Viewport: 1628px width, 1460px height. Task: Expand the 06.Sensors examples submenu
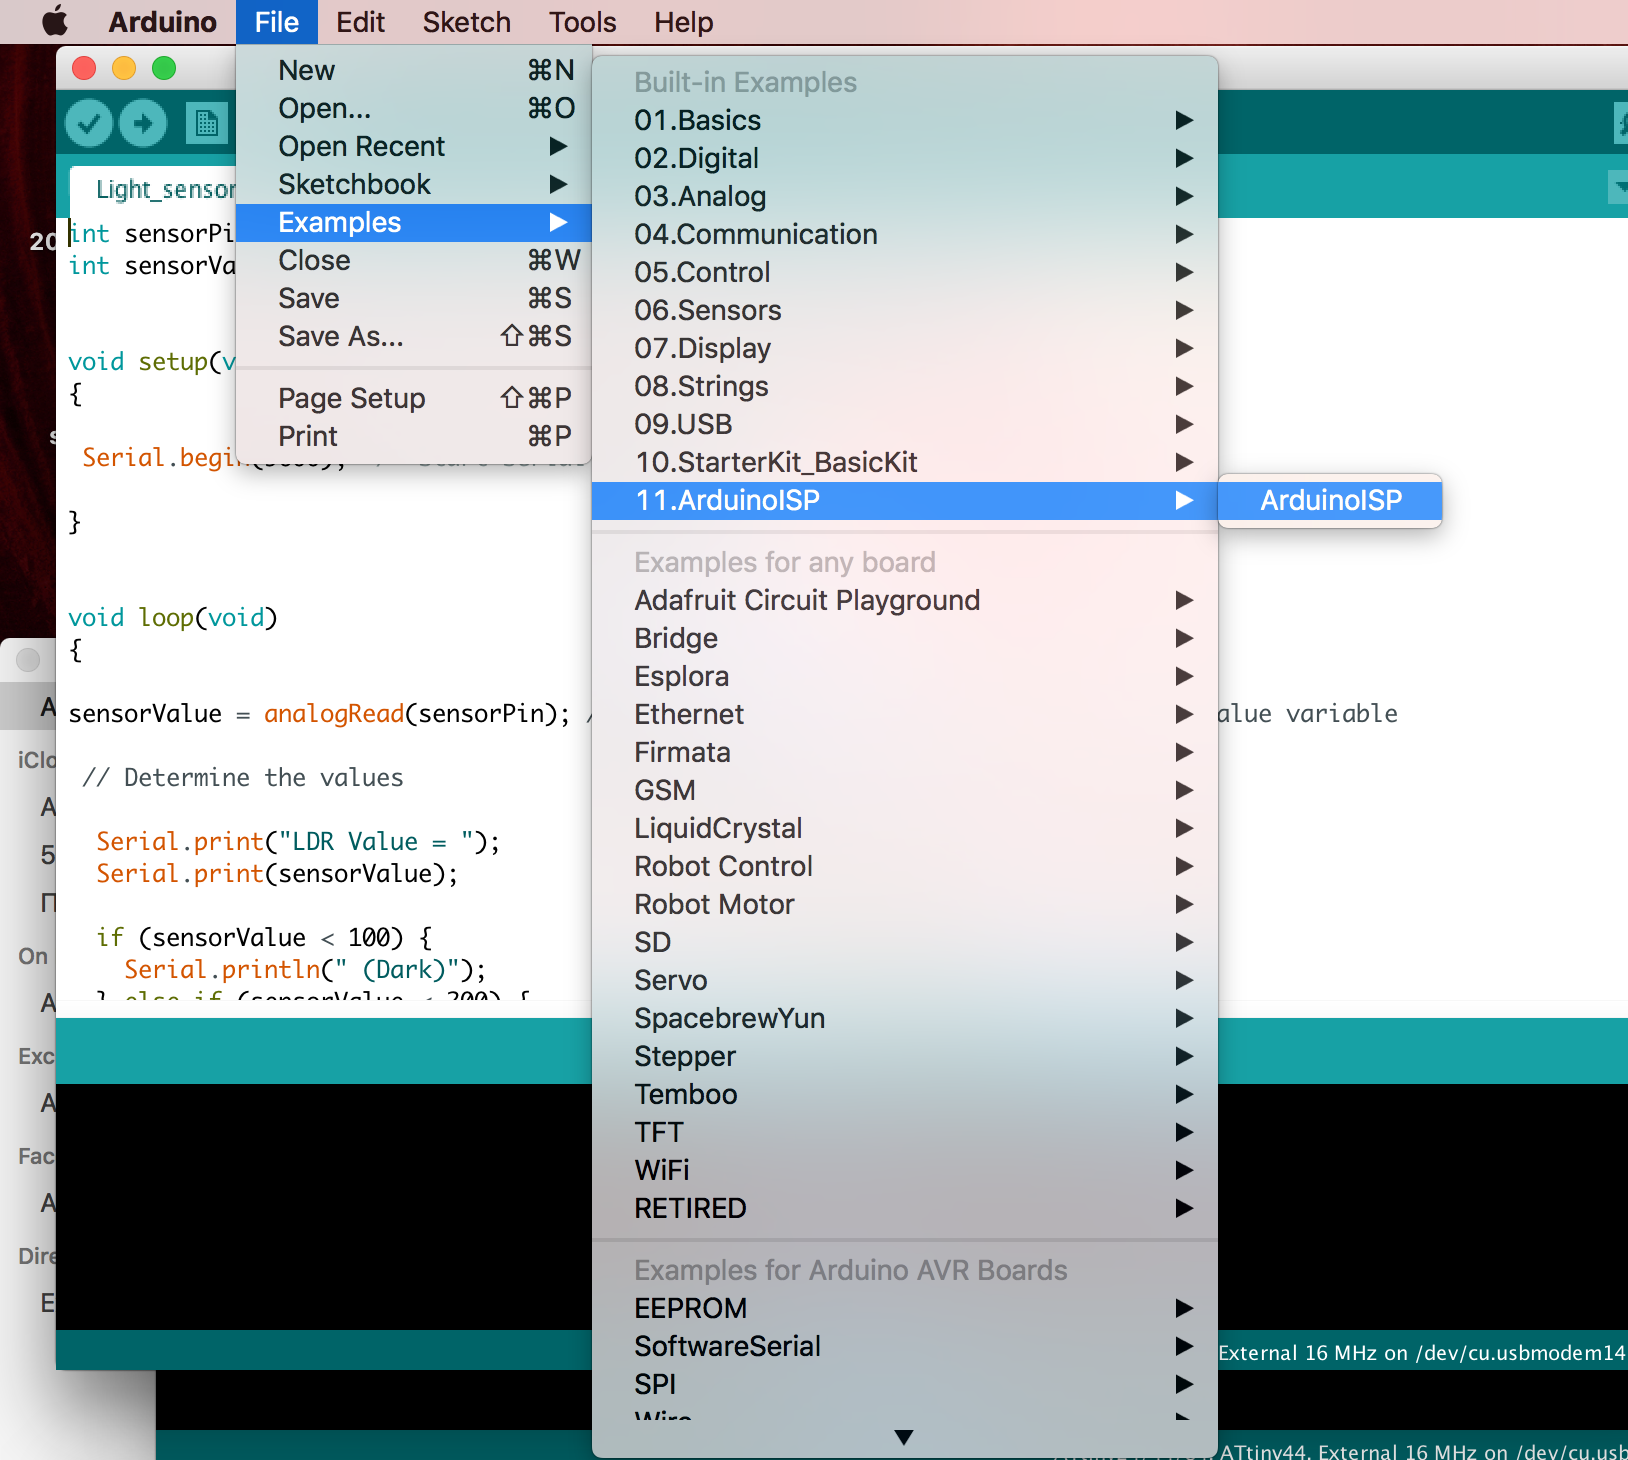905,310
